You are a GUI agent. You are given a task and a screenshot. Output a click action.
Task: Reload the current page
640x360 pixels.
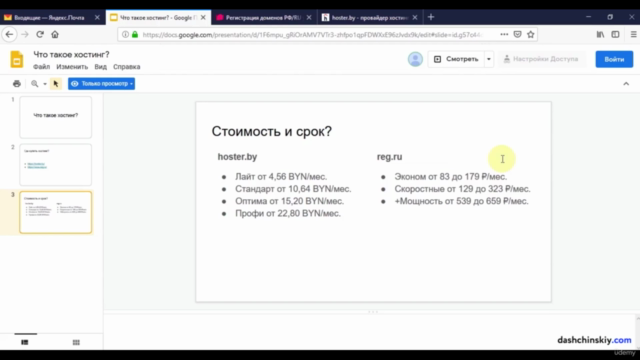(x=40, y=35)
